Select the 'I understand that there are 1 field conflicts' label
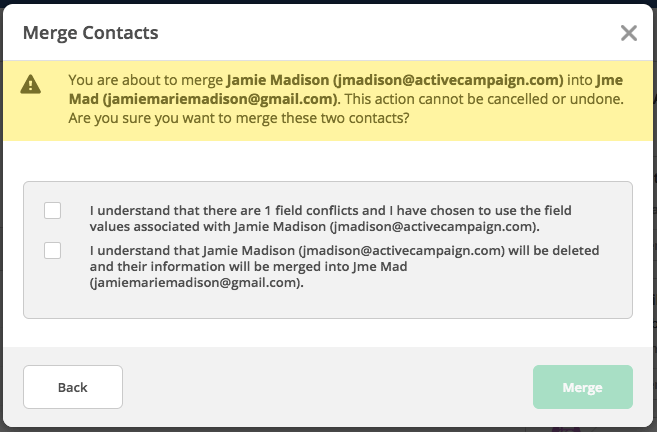The width and height of the screenshot is (657, 432). click(330, 218)
